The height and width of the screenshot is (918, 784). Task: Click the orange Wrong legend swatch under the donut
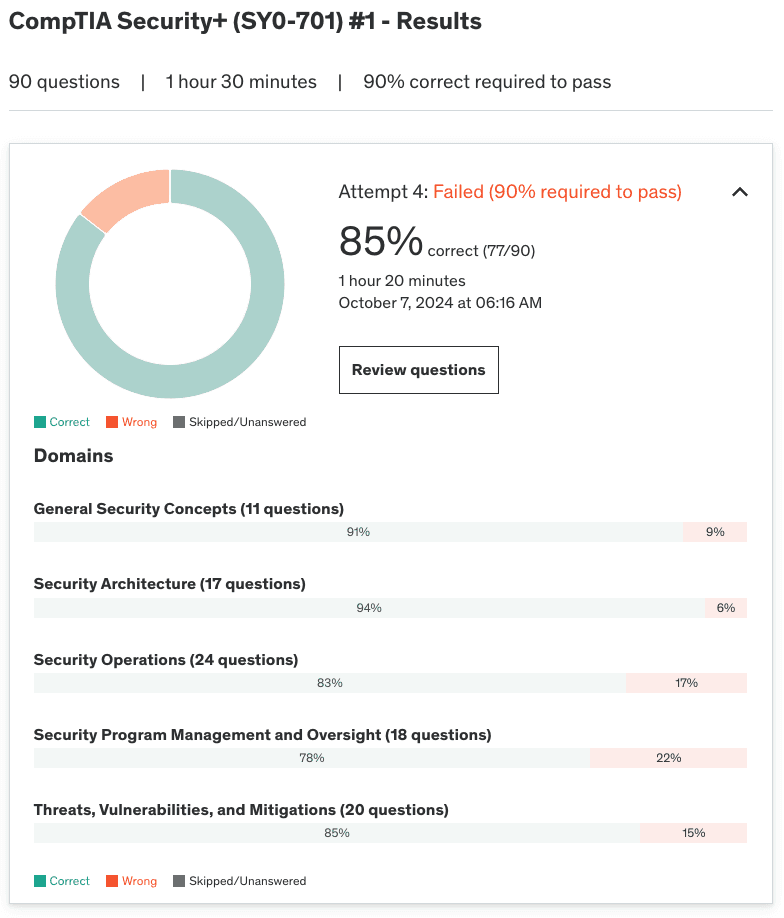click(x=112, y=422)
